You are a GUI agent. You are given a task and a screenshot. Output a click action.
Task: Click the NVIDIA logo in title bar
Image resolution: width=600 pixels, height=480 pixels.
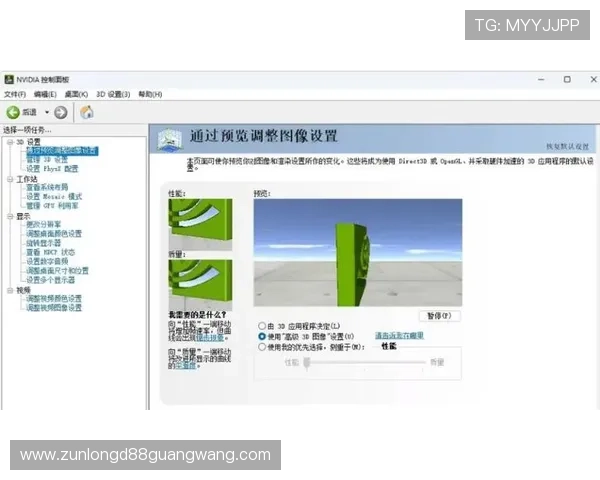[9, 79]
